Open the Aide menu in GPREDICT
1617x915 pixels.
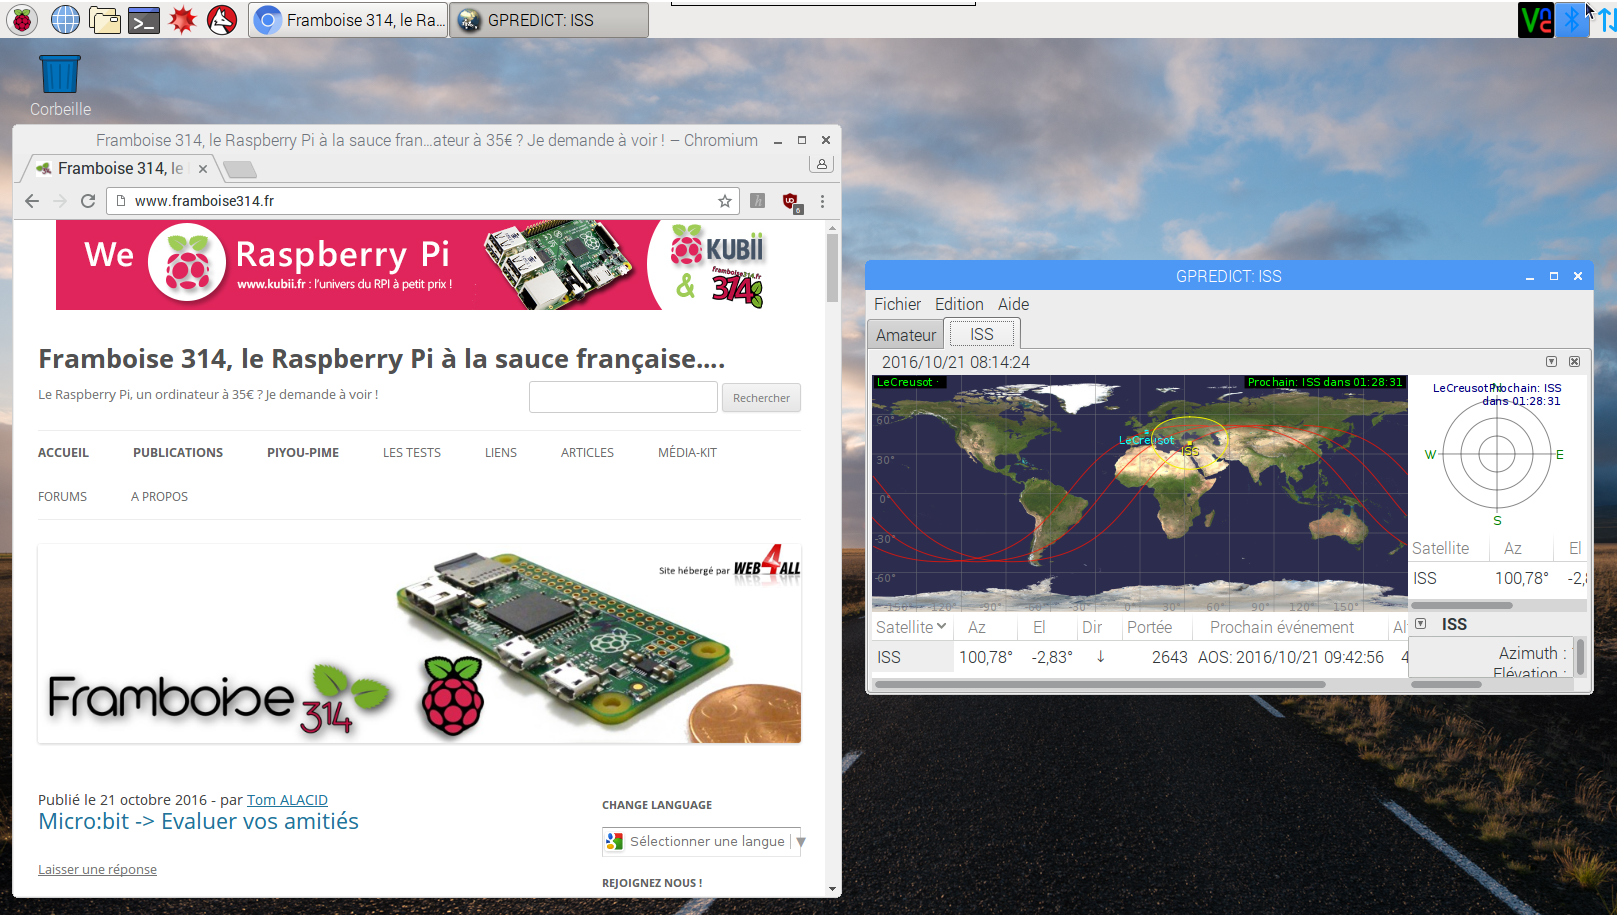click(x=1013, y=304)
